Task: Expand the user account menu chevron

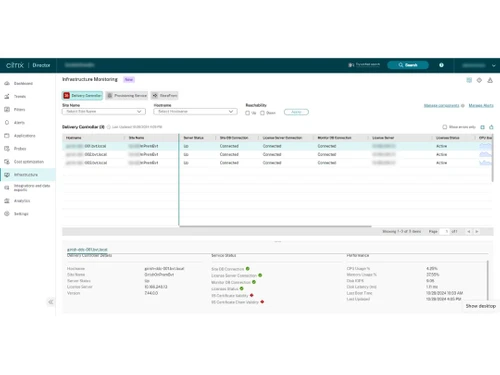Action: 494,66
